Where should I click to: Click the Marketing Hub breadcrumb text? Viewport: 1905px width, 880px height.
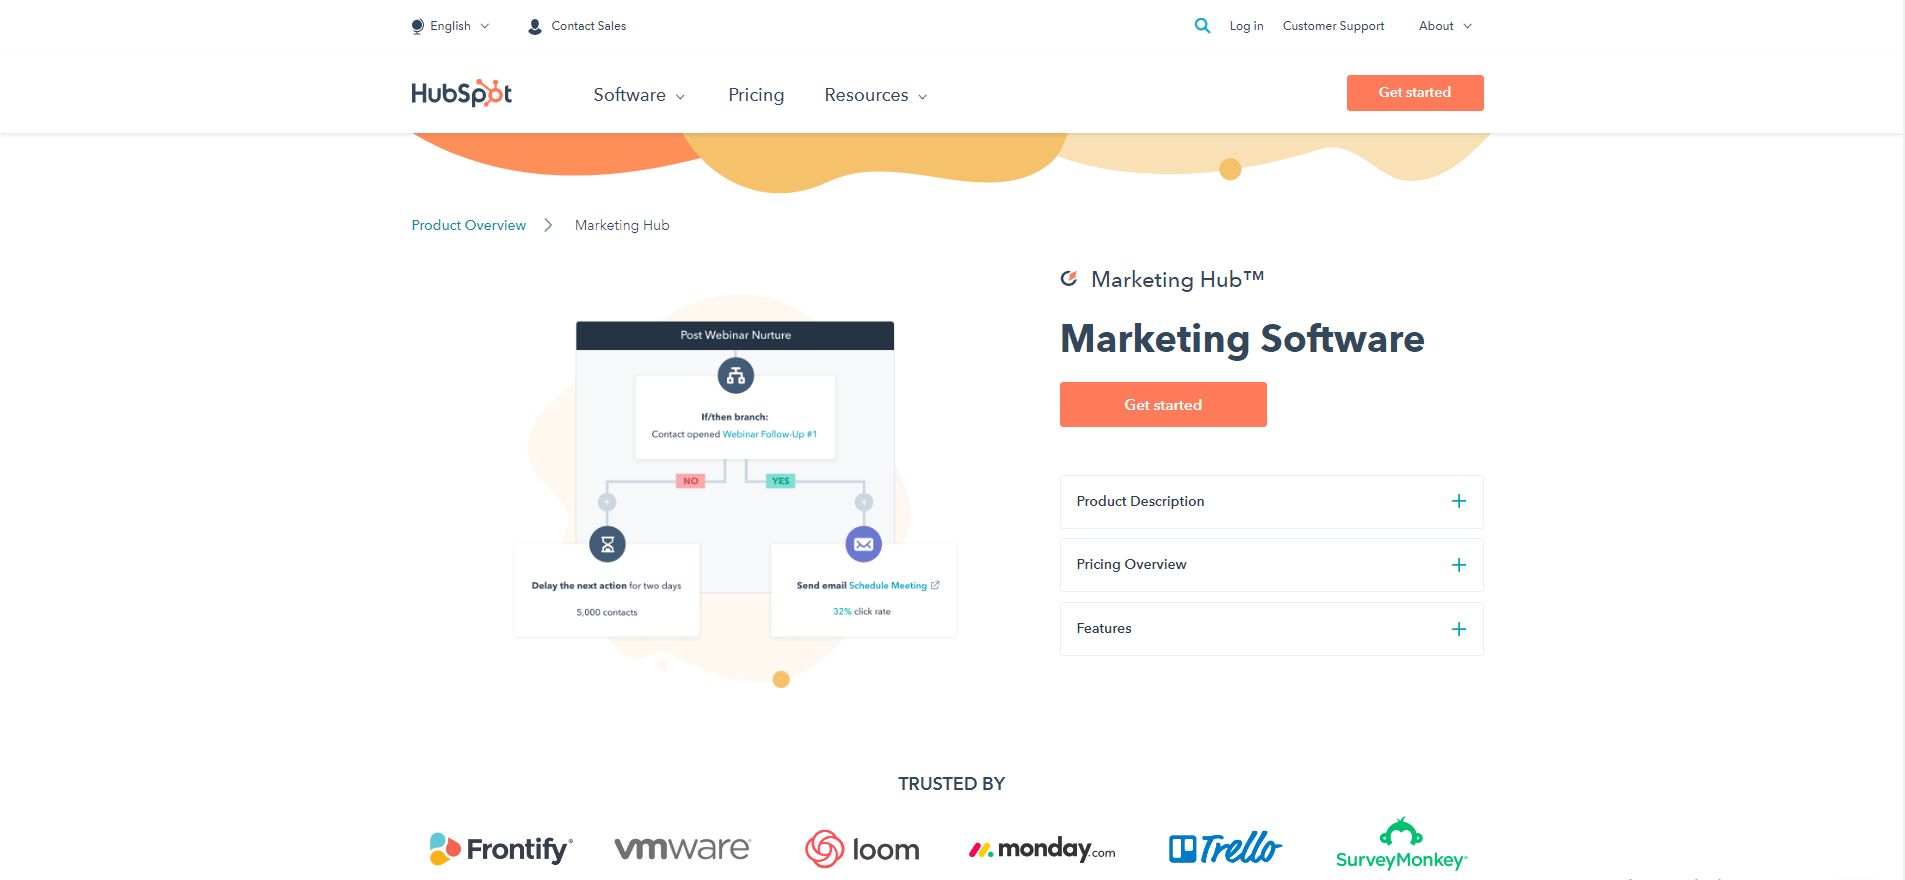click(622, 225)
